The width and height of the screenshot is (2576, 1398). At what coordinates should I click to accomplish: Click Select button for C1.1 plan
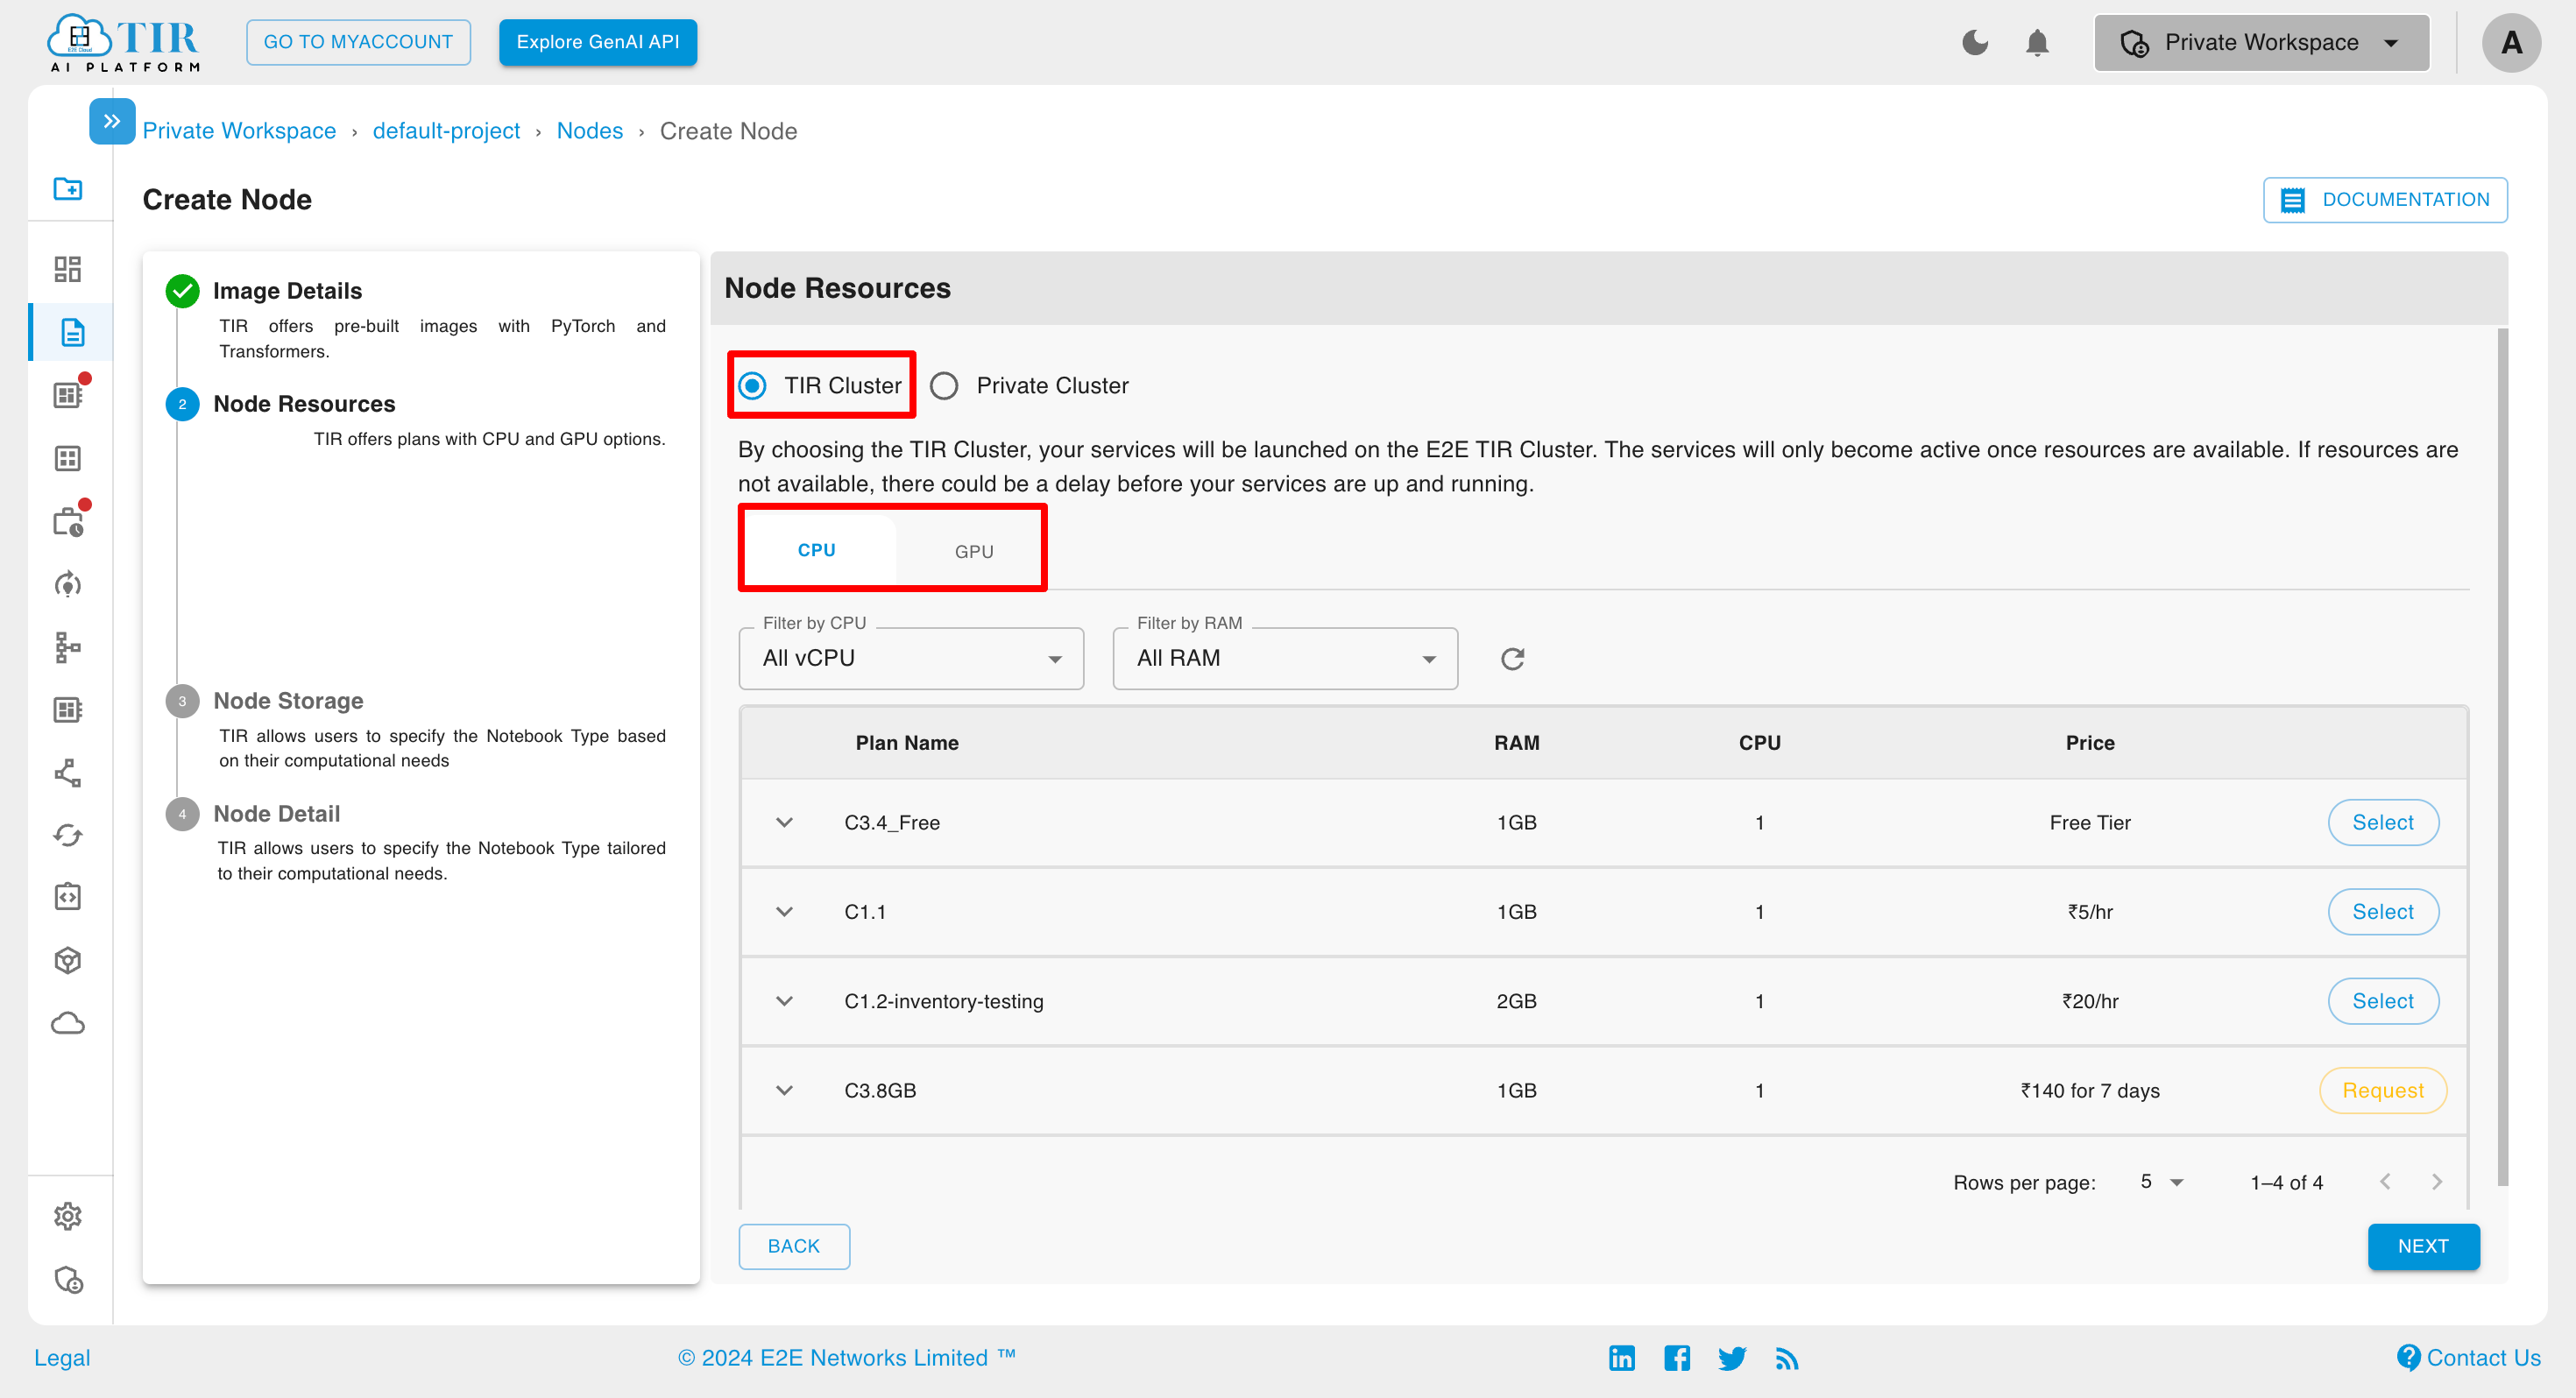click(x=2383, y=911)
